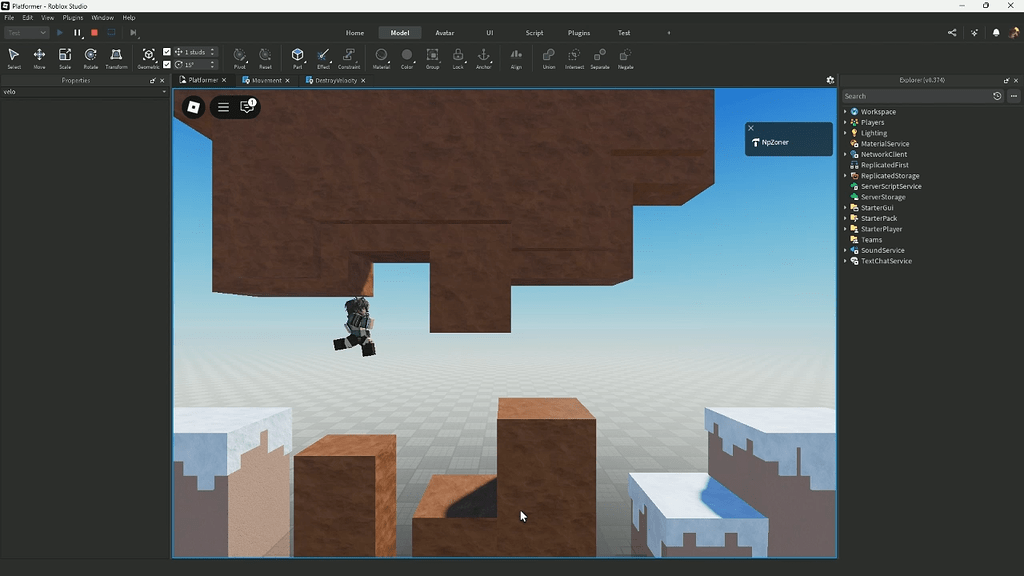
Task: Click the Union solid modeling icon
Action: click(548, 57)
